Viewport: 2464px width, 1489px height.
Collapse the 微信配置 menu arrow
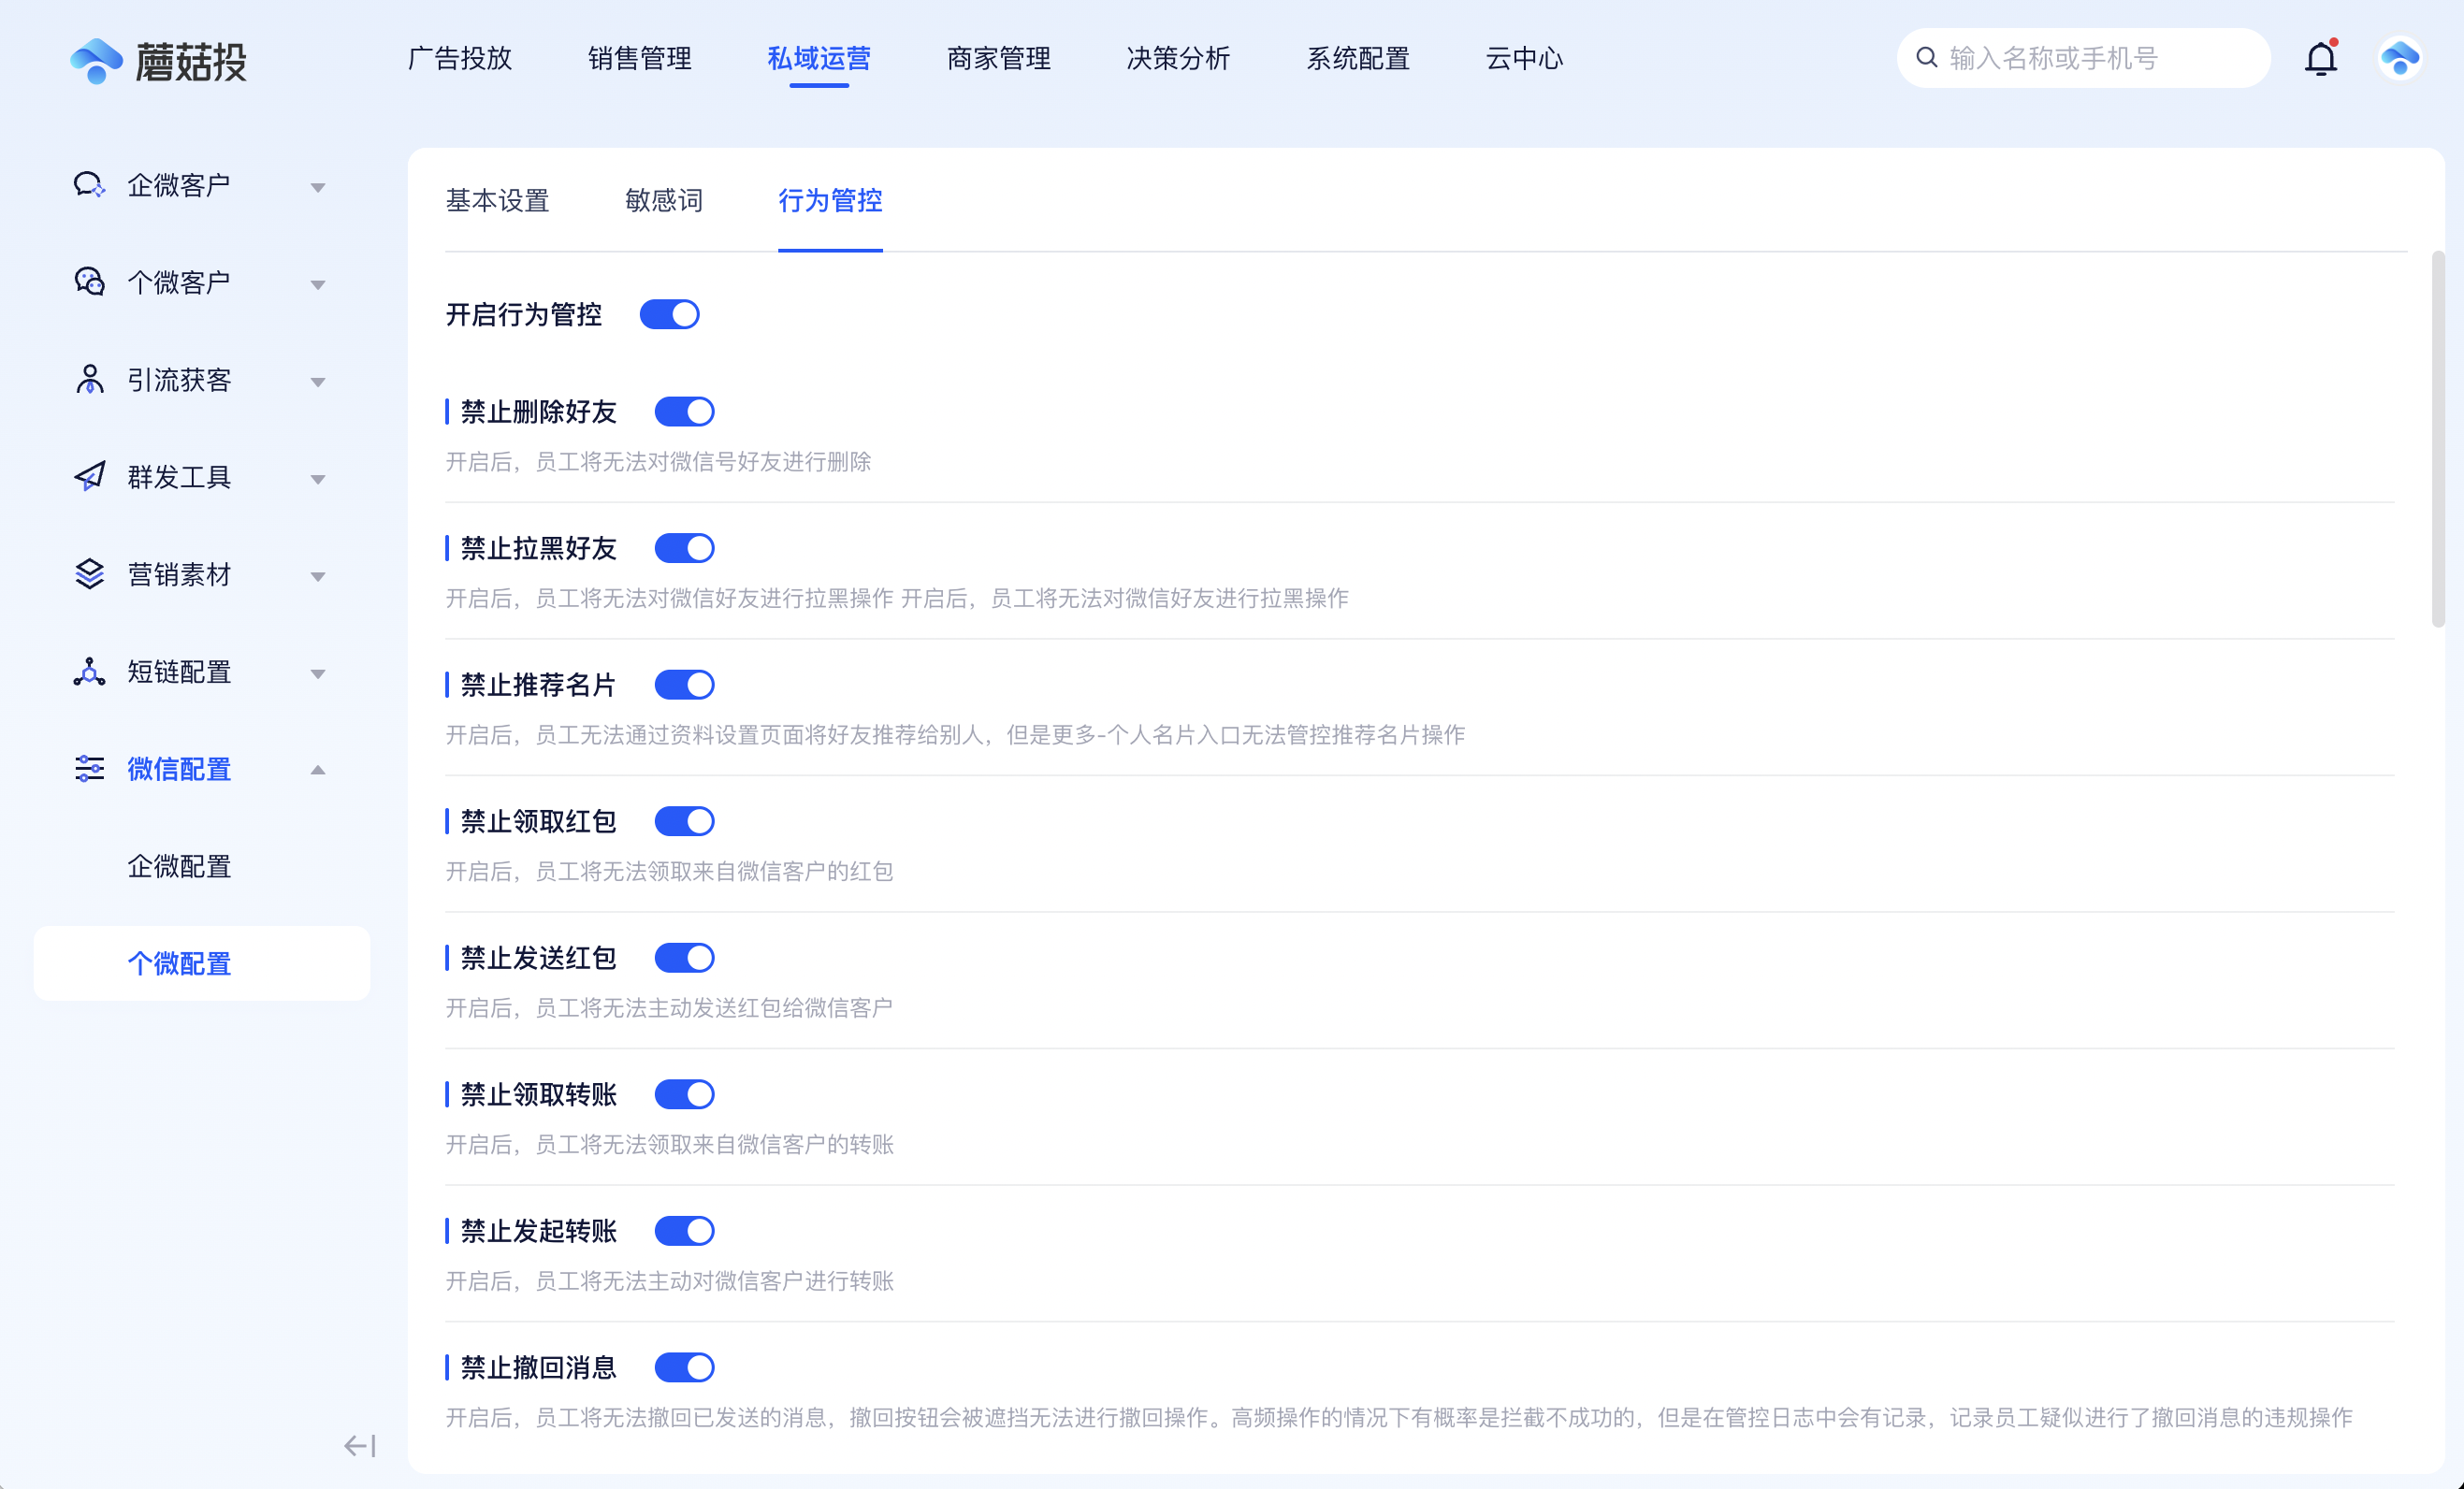(x=318, y=770)
